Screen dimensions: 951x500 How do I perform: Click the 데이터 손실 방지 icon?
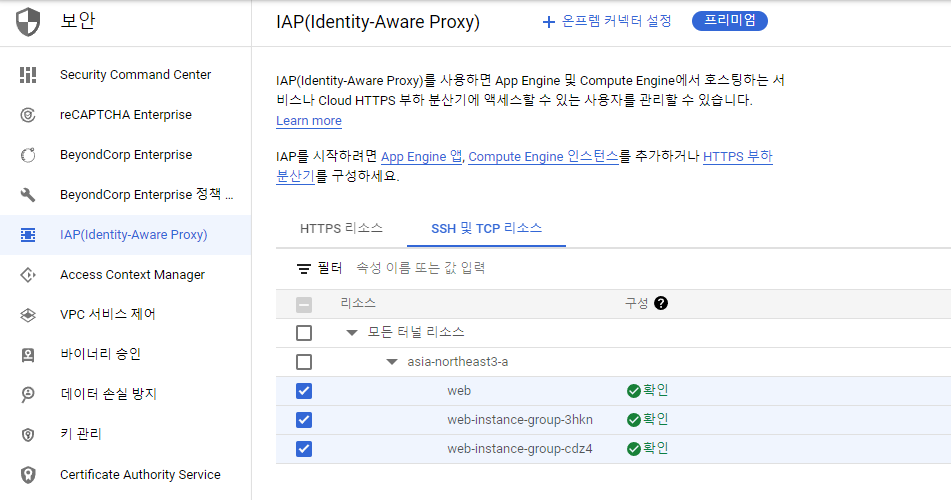click(x=28, y=394)
